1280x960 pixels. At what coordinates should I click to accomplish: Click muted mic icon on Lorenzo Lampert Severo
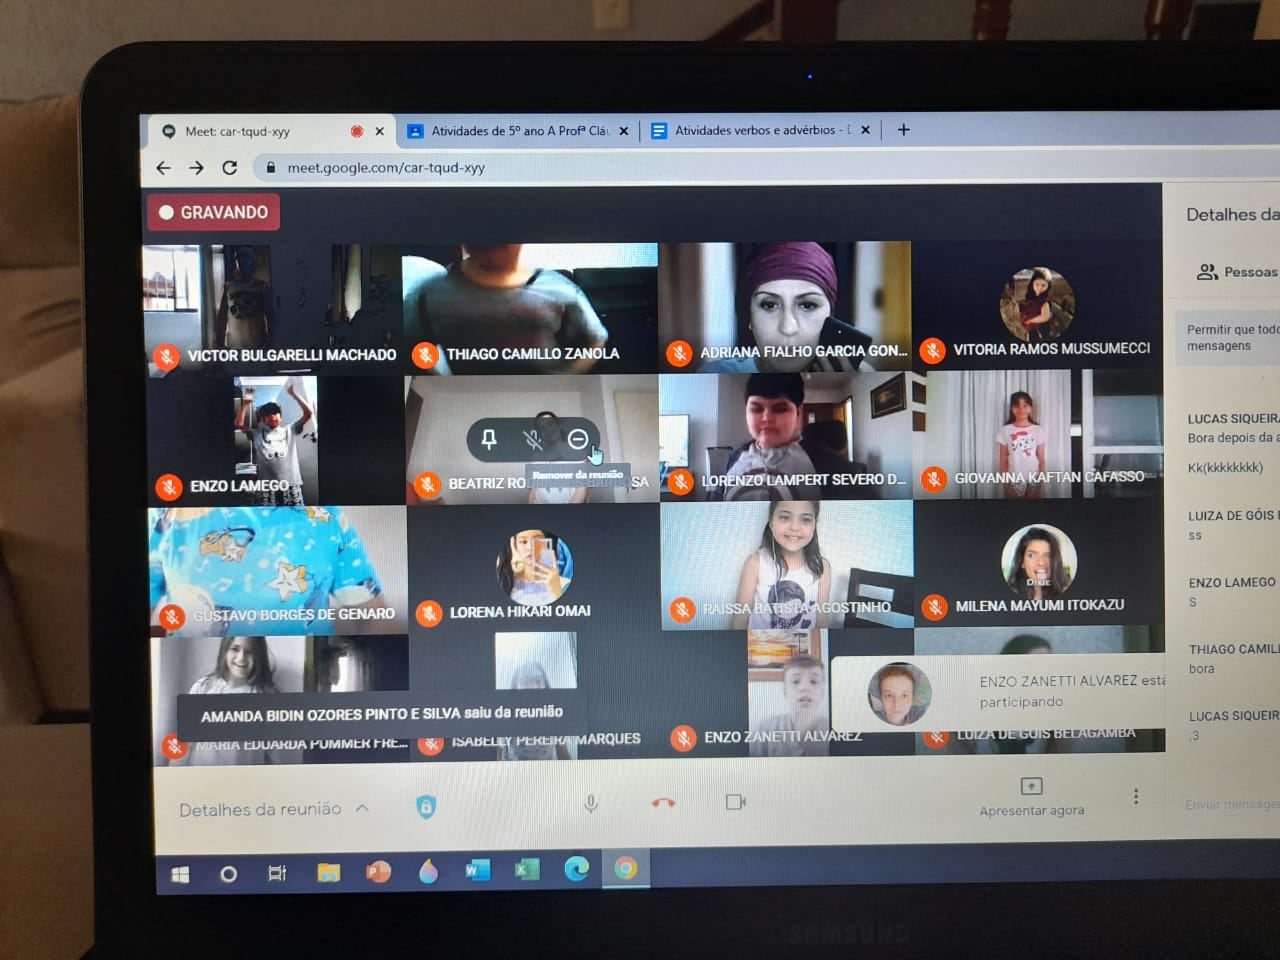click(682, 481)
